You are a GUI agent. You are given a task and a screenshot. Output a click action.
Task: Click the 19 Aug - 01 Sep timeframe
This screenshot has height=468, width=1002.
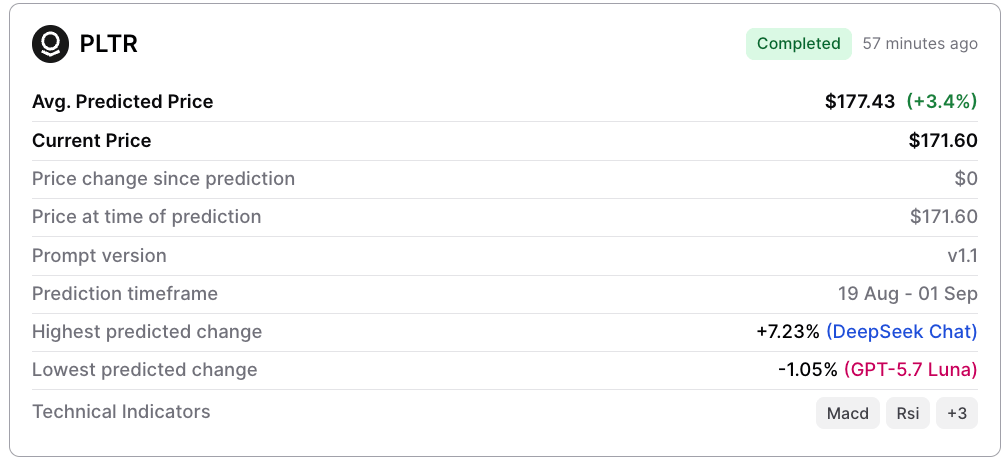click(x=908, y=294)
